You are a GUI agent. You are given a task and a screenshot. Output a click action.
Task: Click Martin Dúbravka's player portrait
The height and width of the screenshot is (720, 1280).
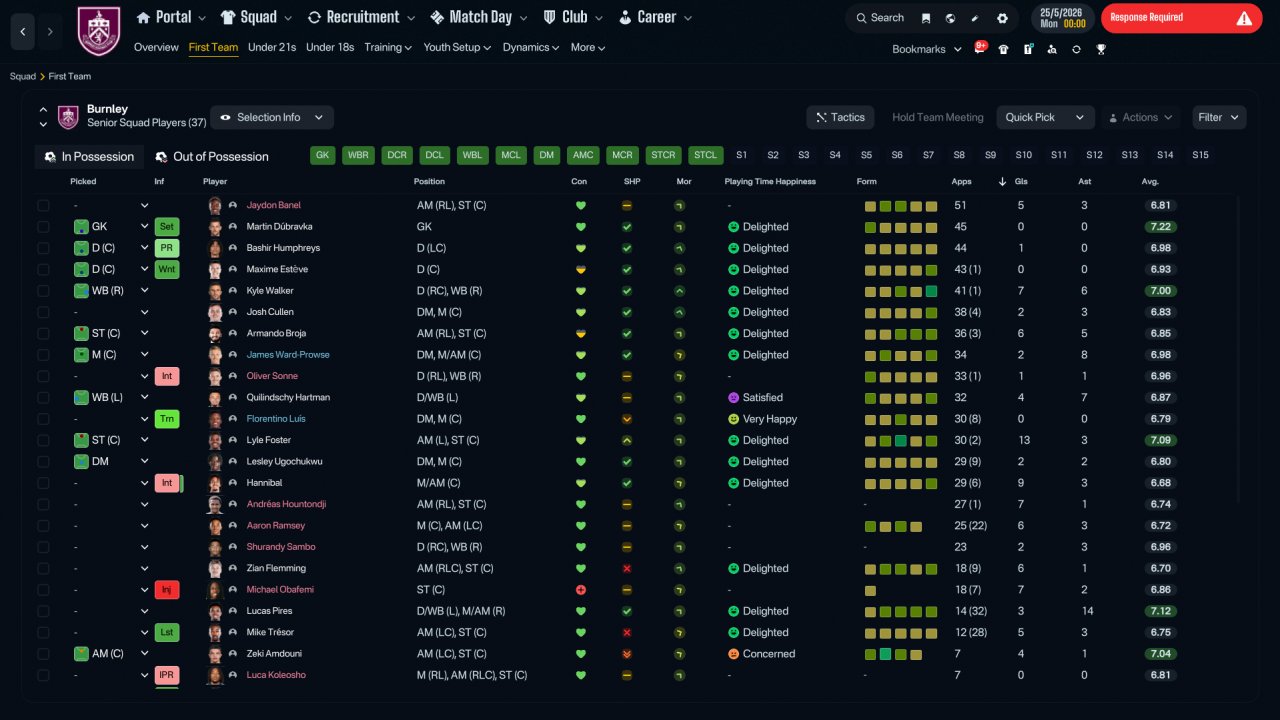215,227
